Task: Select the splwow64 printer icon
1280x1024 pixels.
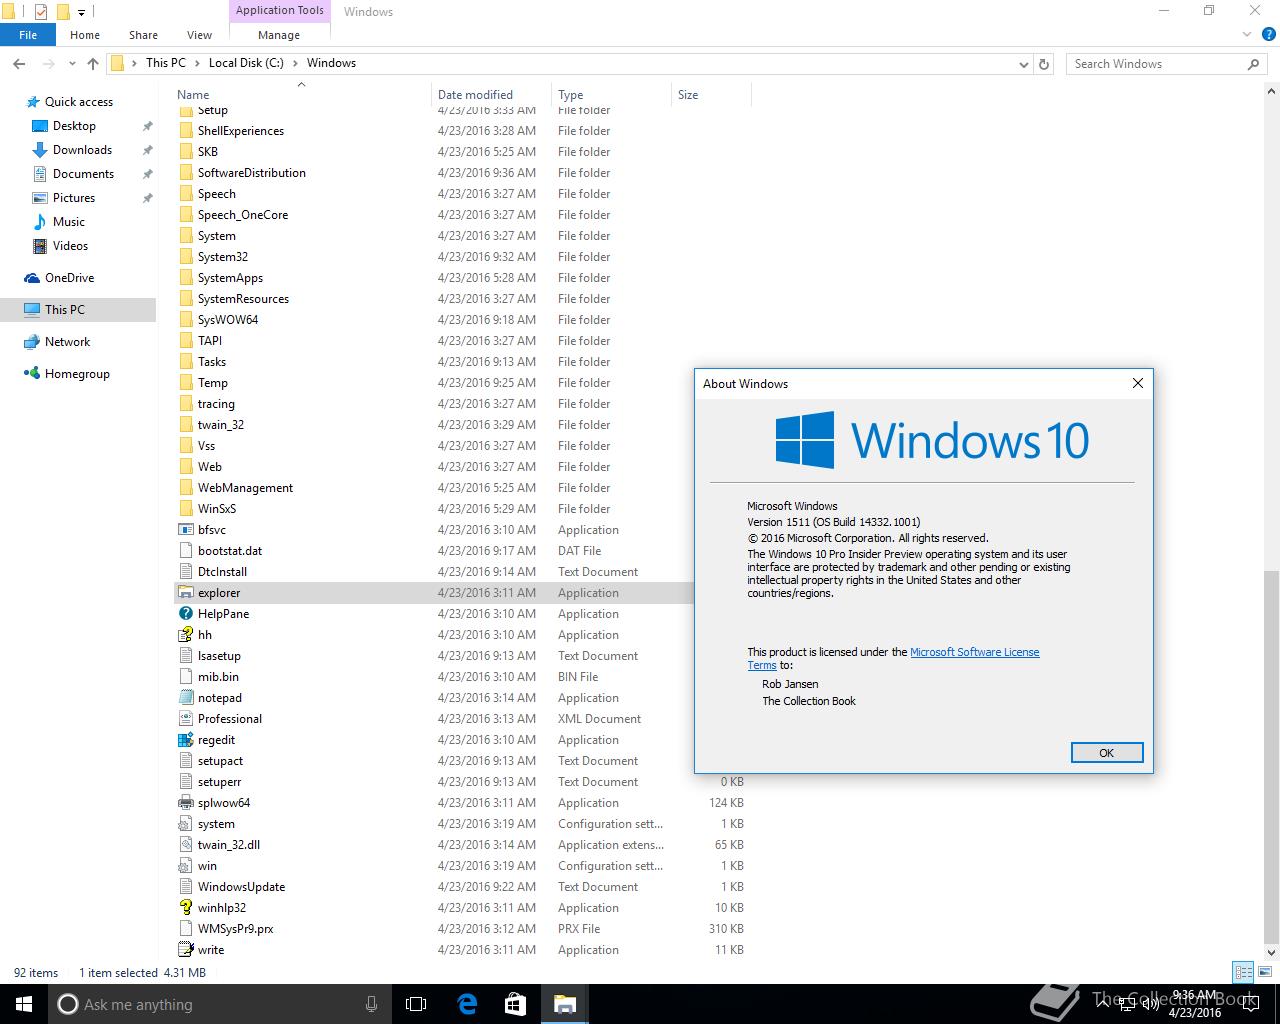Action: tap(185, 803)
